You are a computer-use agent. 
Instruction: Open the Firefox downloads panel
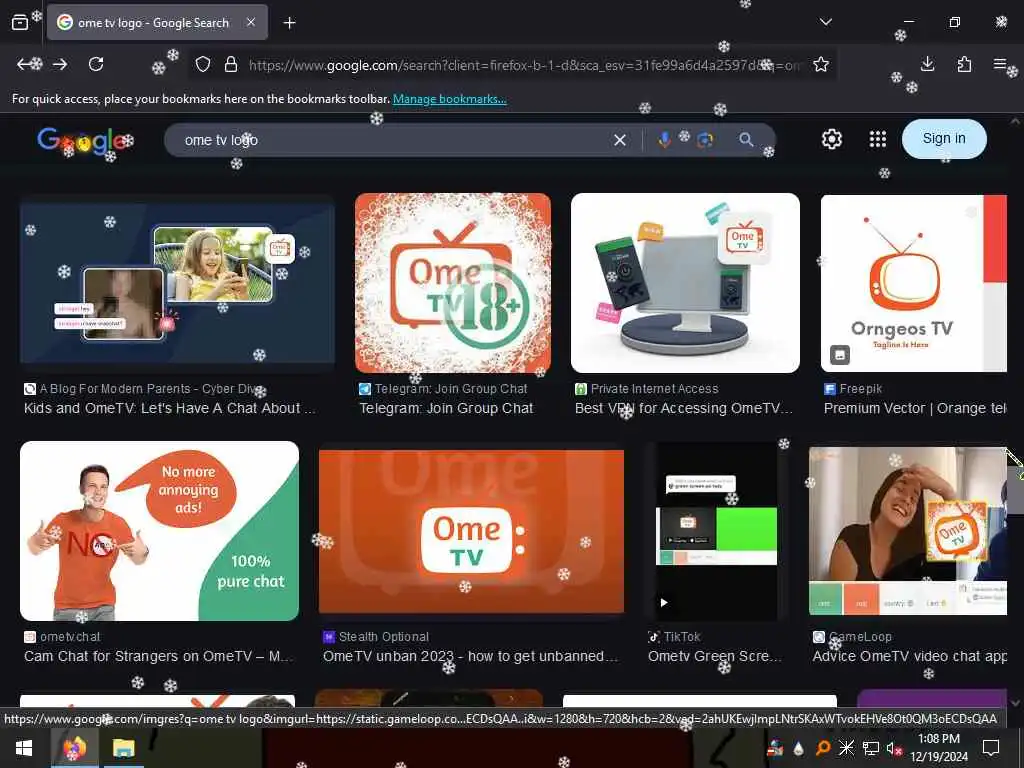pyautogui.click(x=927, y=64)
